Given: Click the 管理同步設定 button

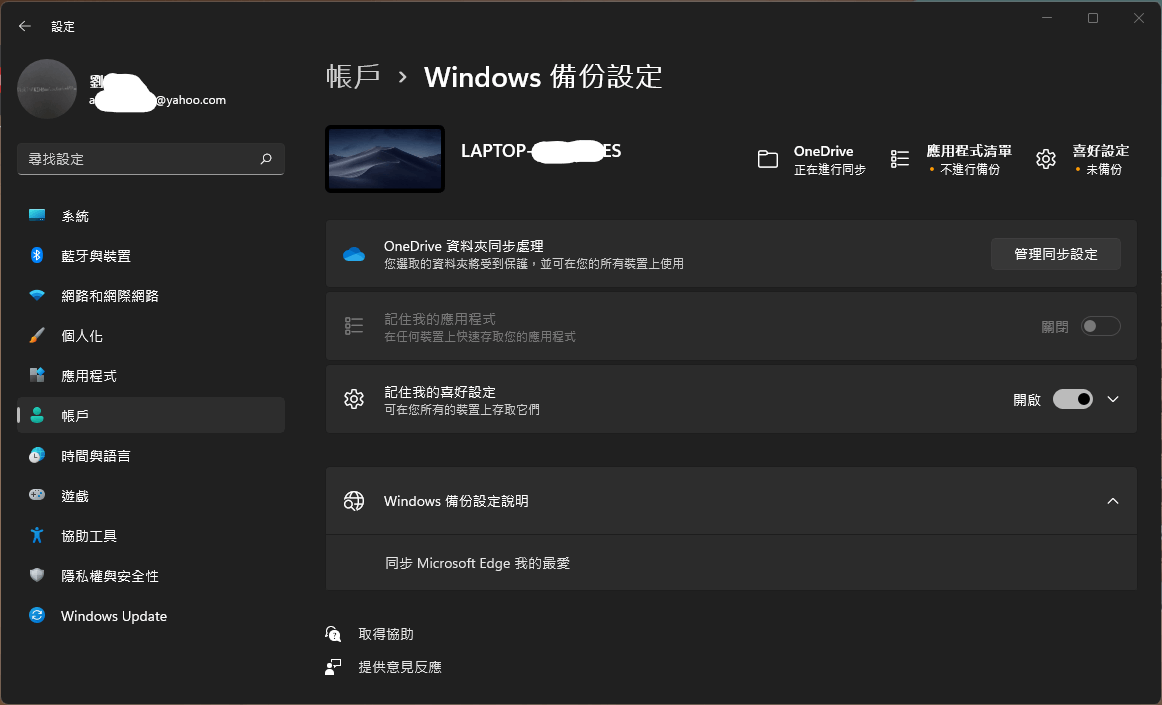Looking at the screenshot, I should pyautogui.click(x=1055, y=254).
